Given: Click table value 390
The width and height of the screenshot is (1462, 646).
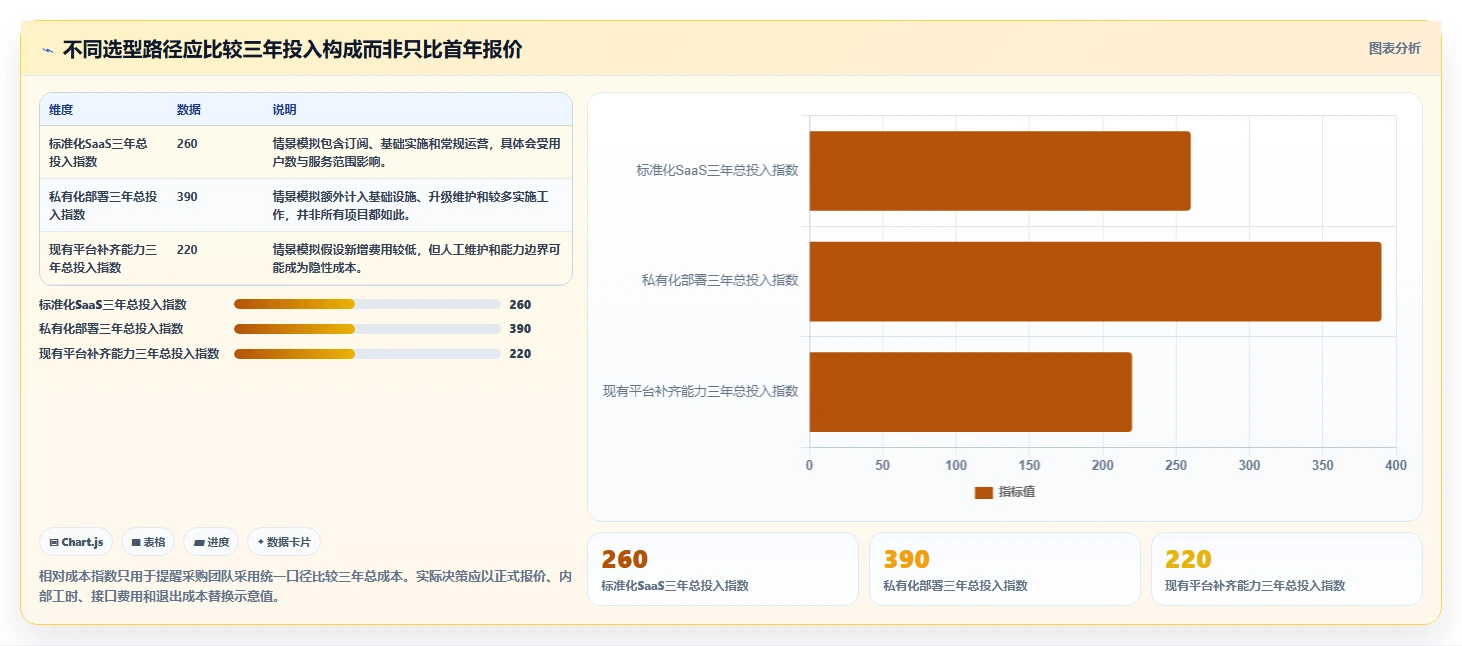Looking at the screenshot, I should 187,197.
